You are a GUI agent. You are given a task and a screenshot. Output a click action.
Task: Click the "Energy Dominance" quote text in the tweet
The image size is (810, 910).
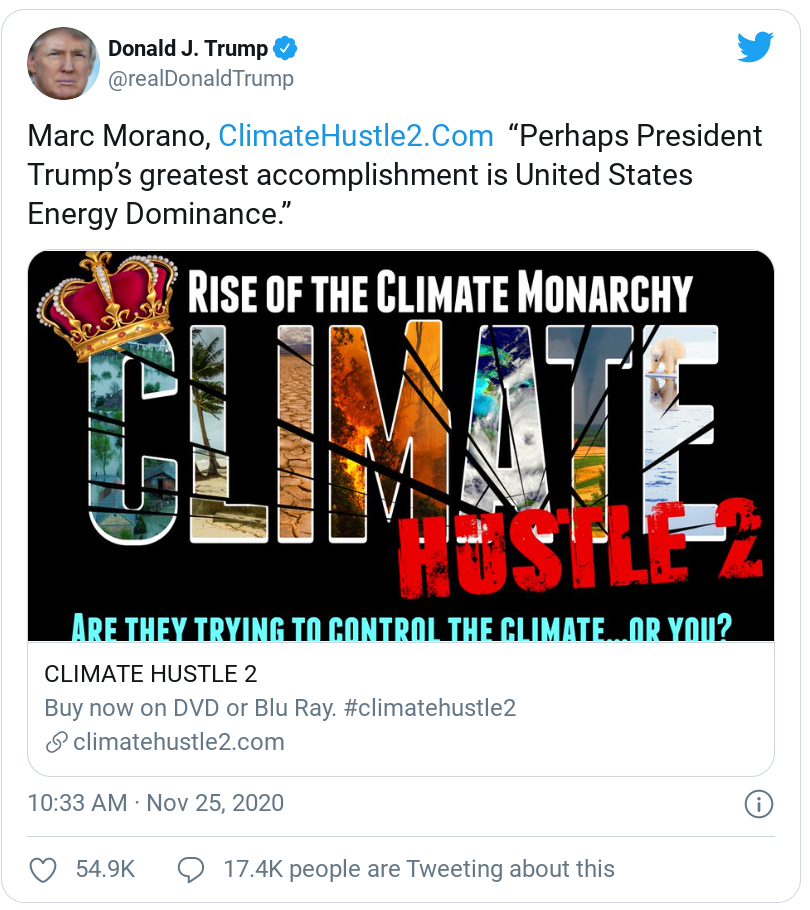[150, 215]
